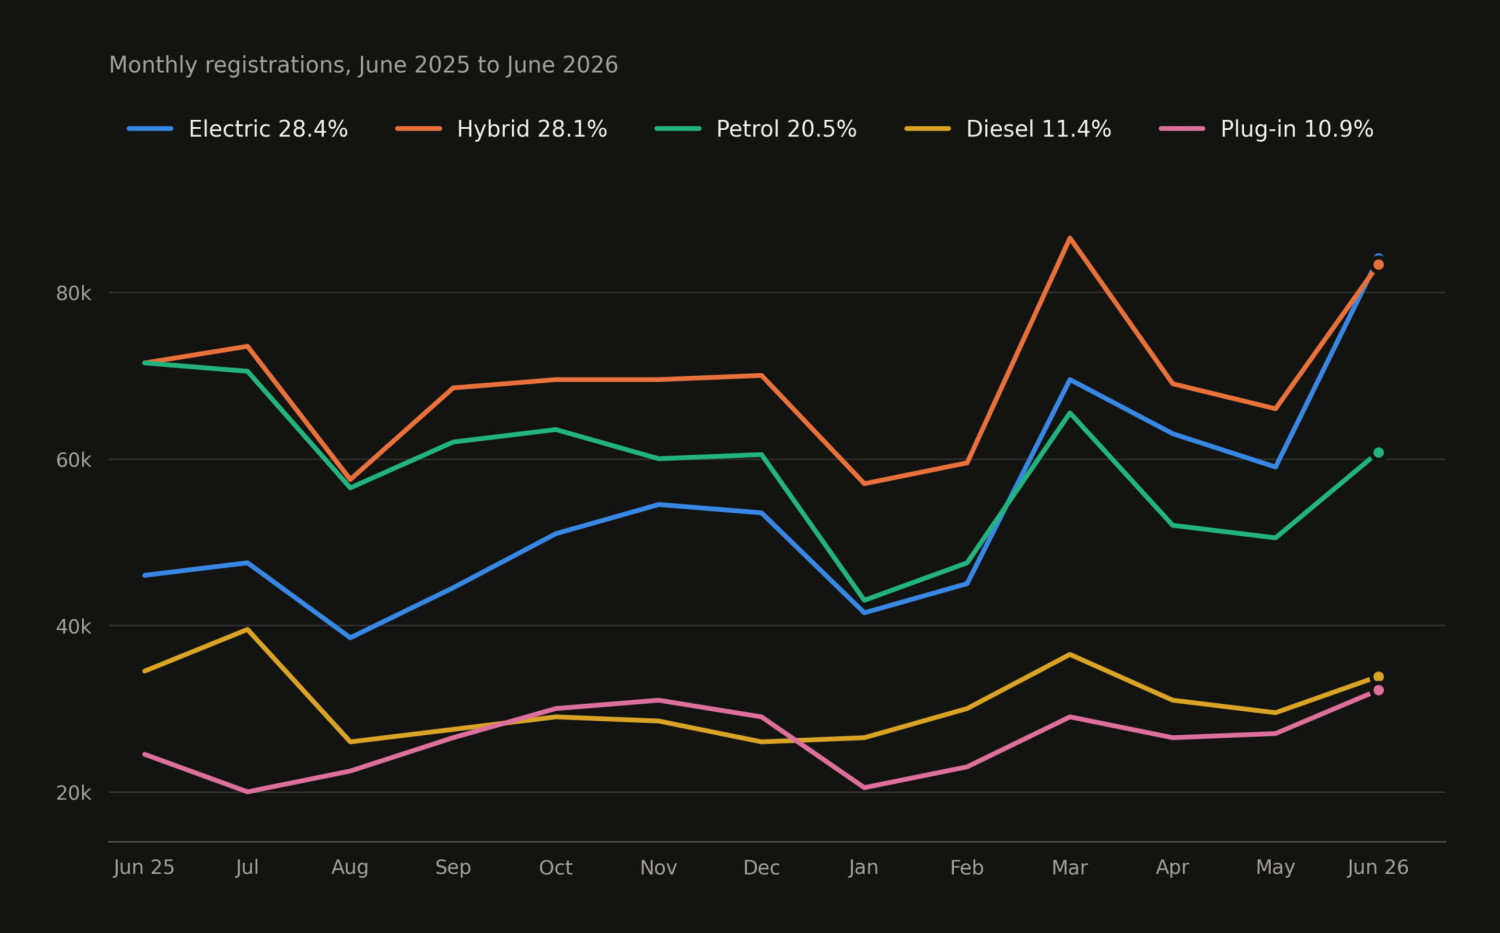The width and height of the screenshot is (1500, 933).
Task: Select the "Electric 28.4%" legend label
Action: (268, 129)
